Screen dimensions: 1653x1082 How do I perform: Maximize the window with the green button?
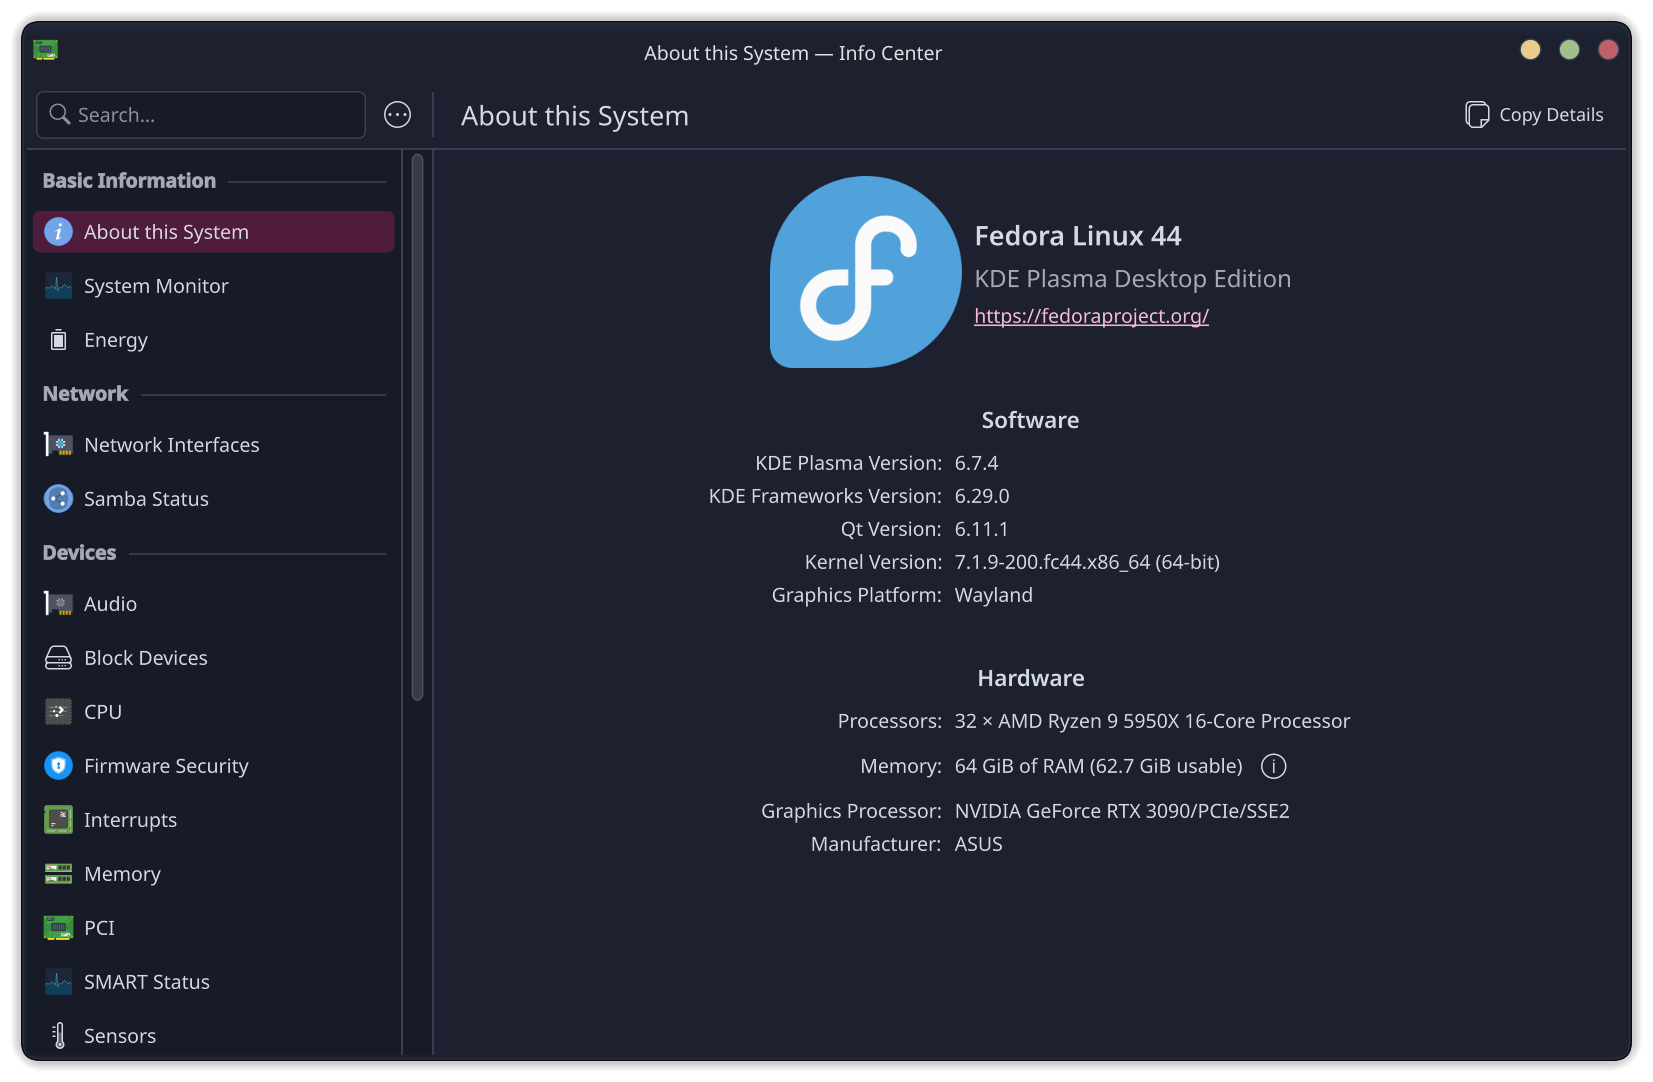pyautogui.click(x=1569, y=50)
